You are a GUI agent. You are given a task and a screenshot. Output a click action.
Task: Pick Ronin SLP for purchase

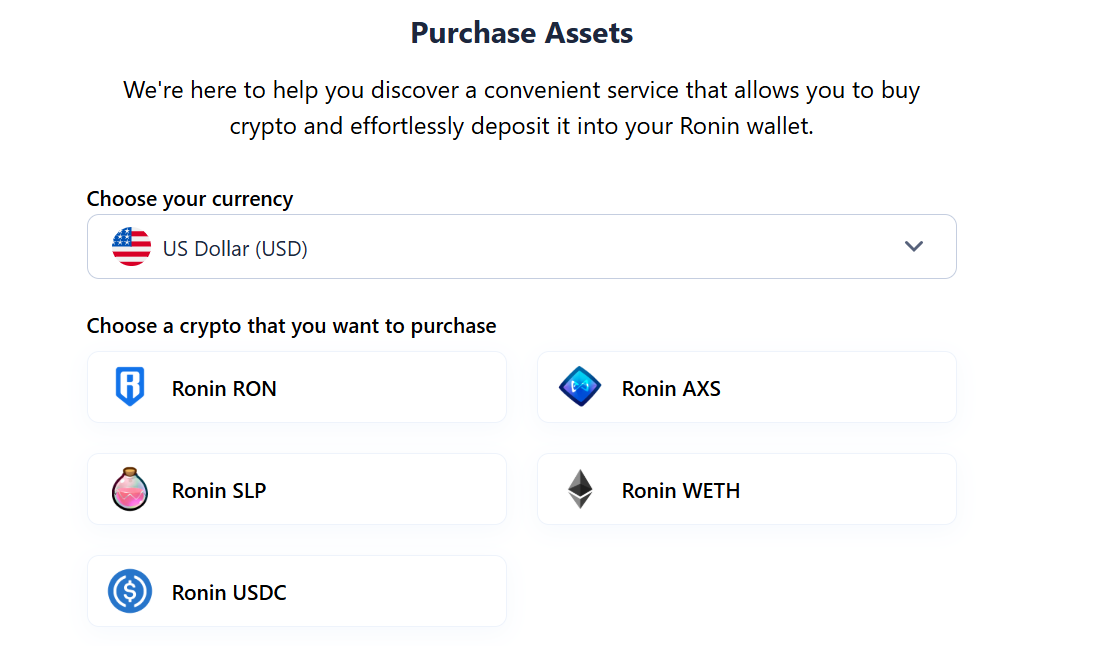pos(296,489)
